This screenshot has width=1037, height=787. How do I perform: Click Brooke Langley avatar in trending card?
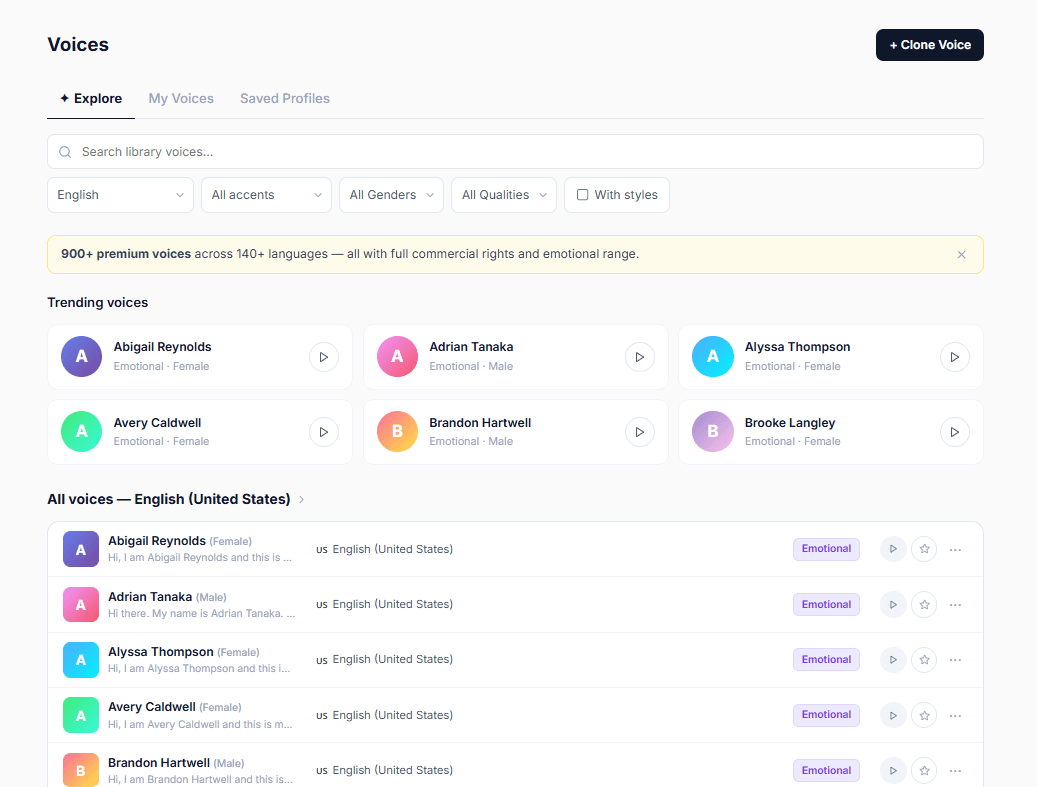pos(713,431)
